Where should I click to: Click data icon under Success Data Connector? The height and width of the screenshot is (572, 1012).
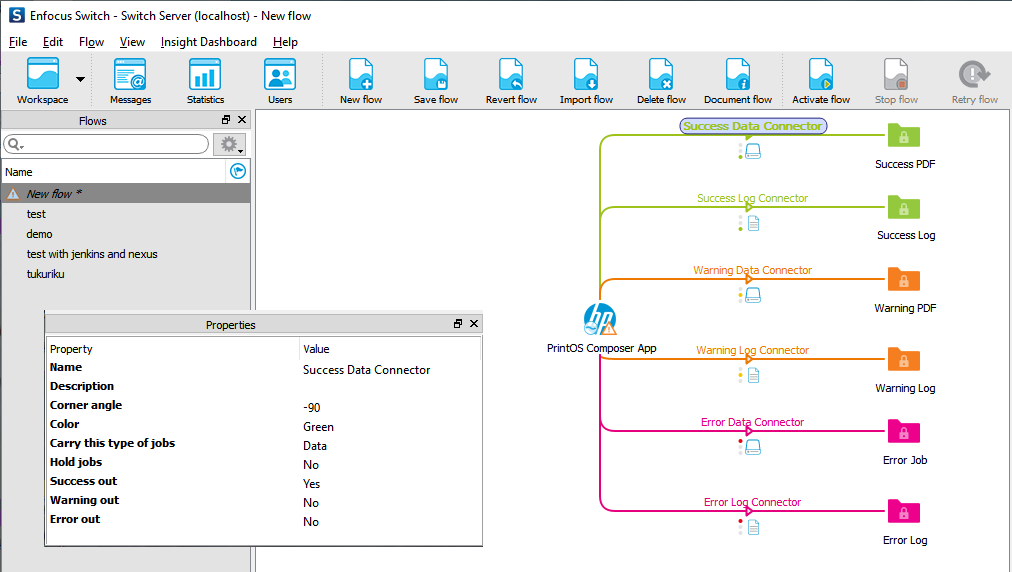tap(753, 152)
